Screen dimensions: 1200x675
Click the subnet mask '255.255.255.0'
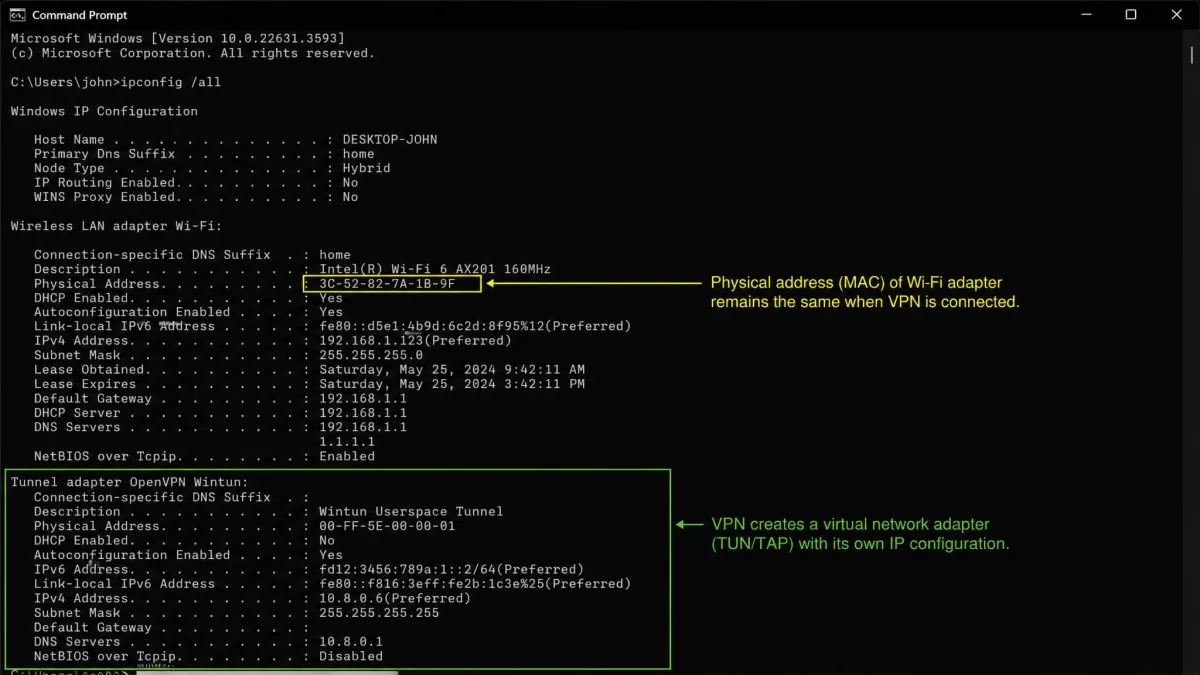(371, 355)
